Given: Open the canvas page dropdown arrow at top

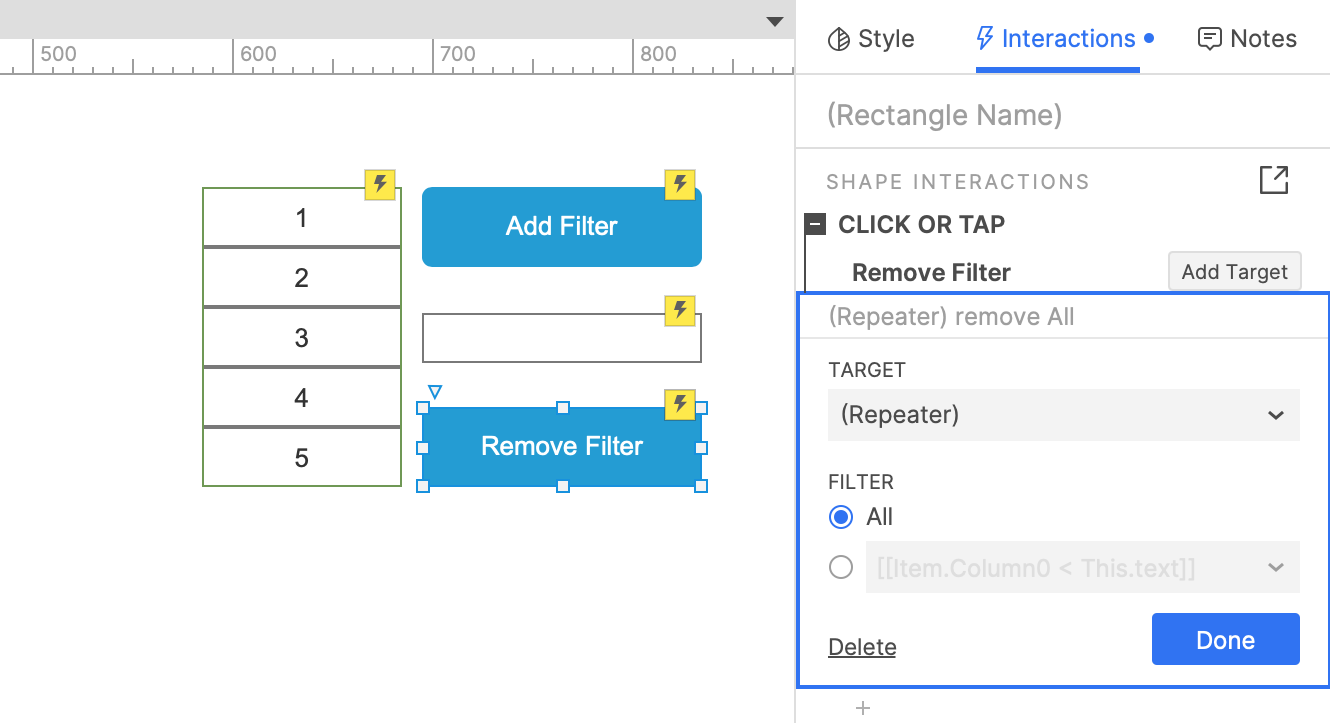Looking at the screenshot, I should (x=774, y=21).
